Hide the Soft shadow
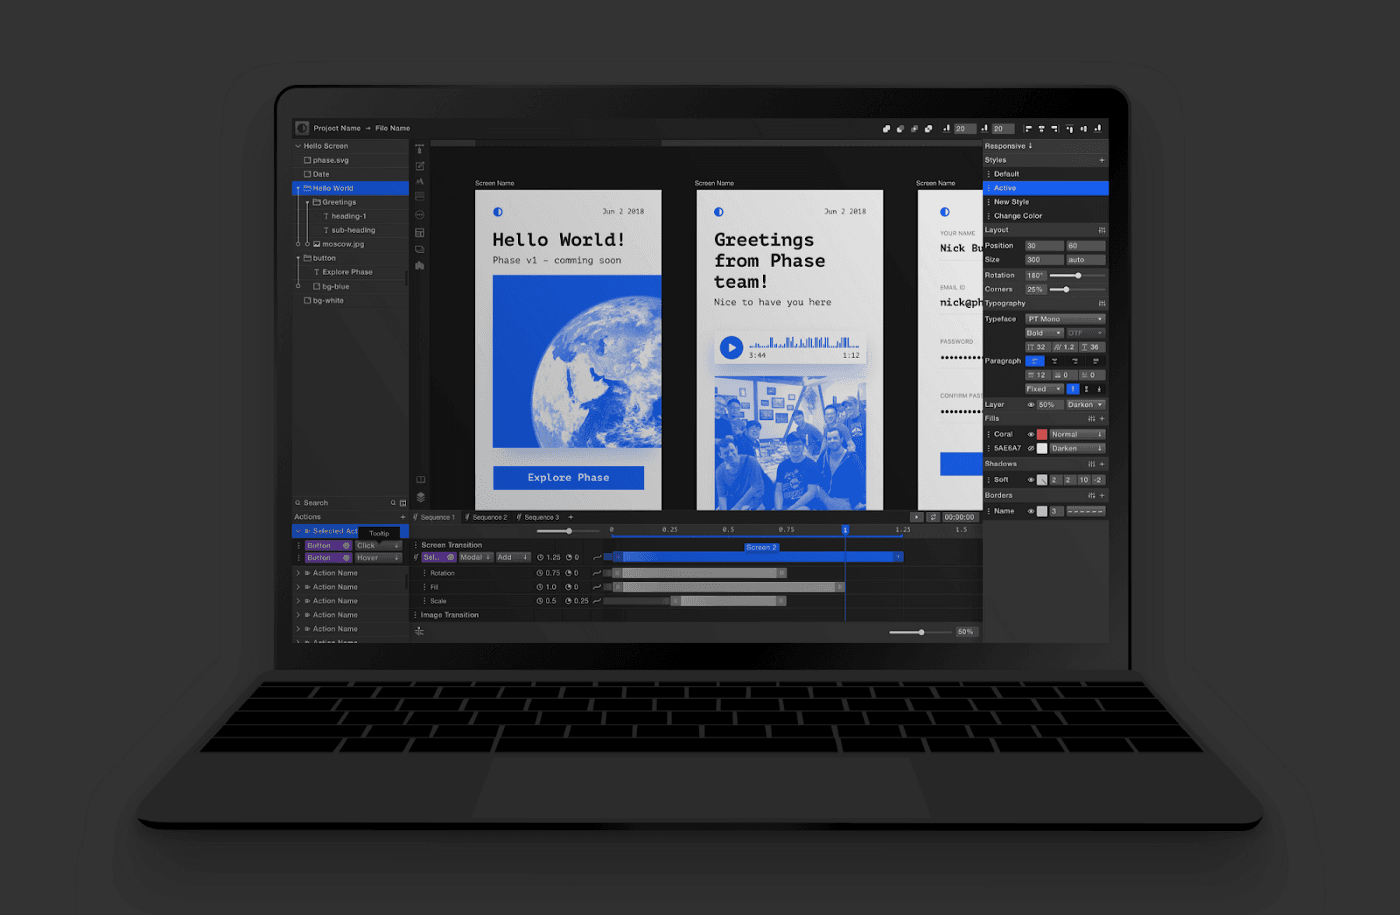The image size is (1400, 915). pyautogui.click(x=1031, y=480)
